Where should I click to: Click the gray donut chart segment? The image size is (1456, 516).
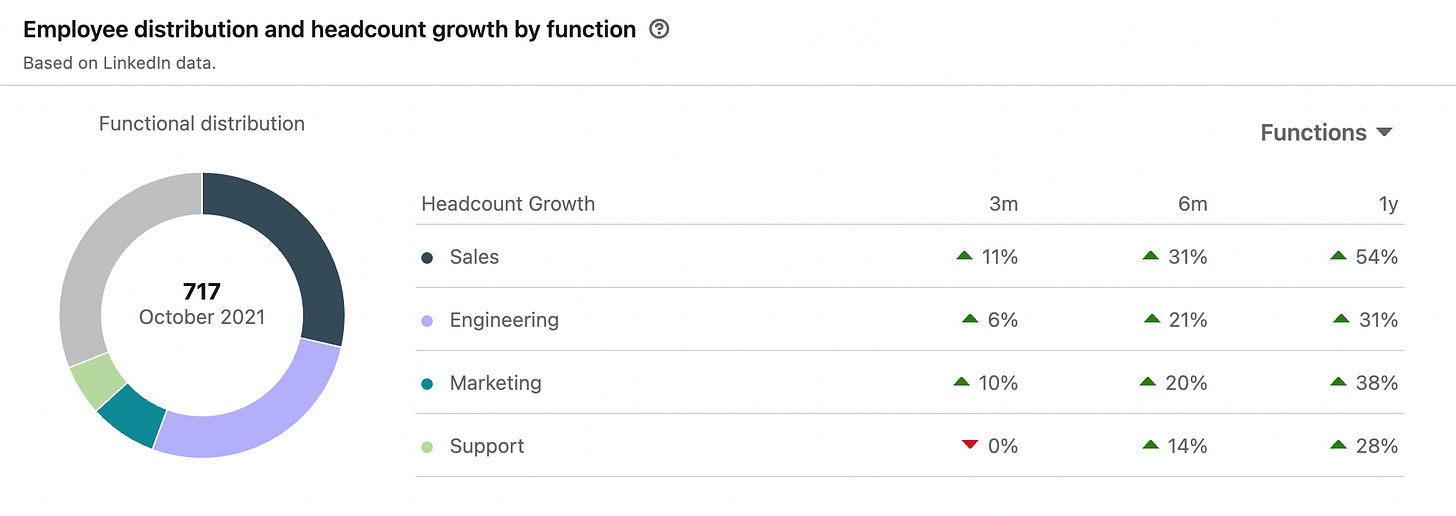[x=100, y=260]
